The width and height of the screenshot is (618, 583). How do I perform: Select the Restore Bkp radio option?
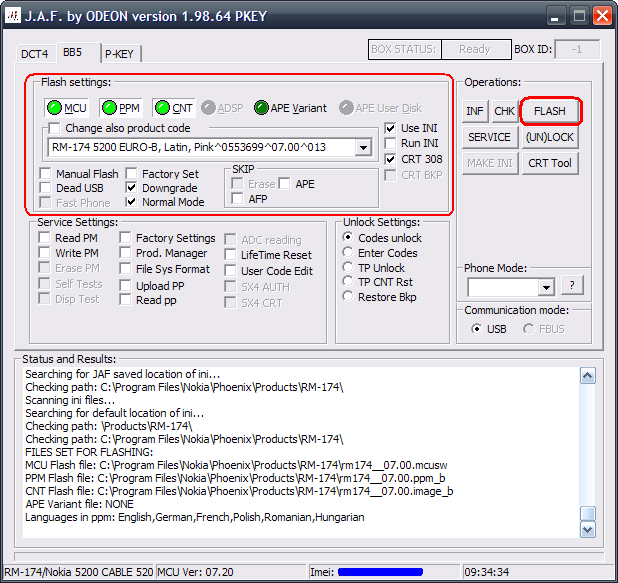(348, 296)
